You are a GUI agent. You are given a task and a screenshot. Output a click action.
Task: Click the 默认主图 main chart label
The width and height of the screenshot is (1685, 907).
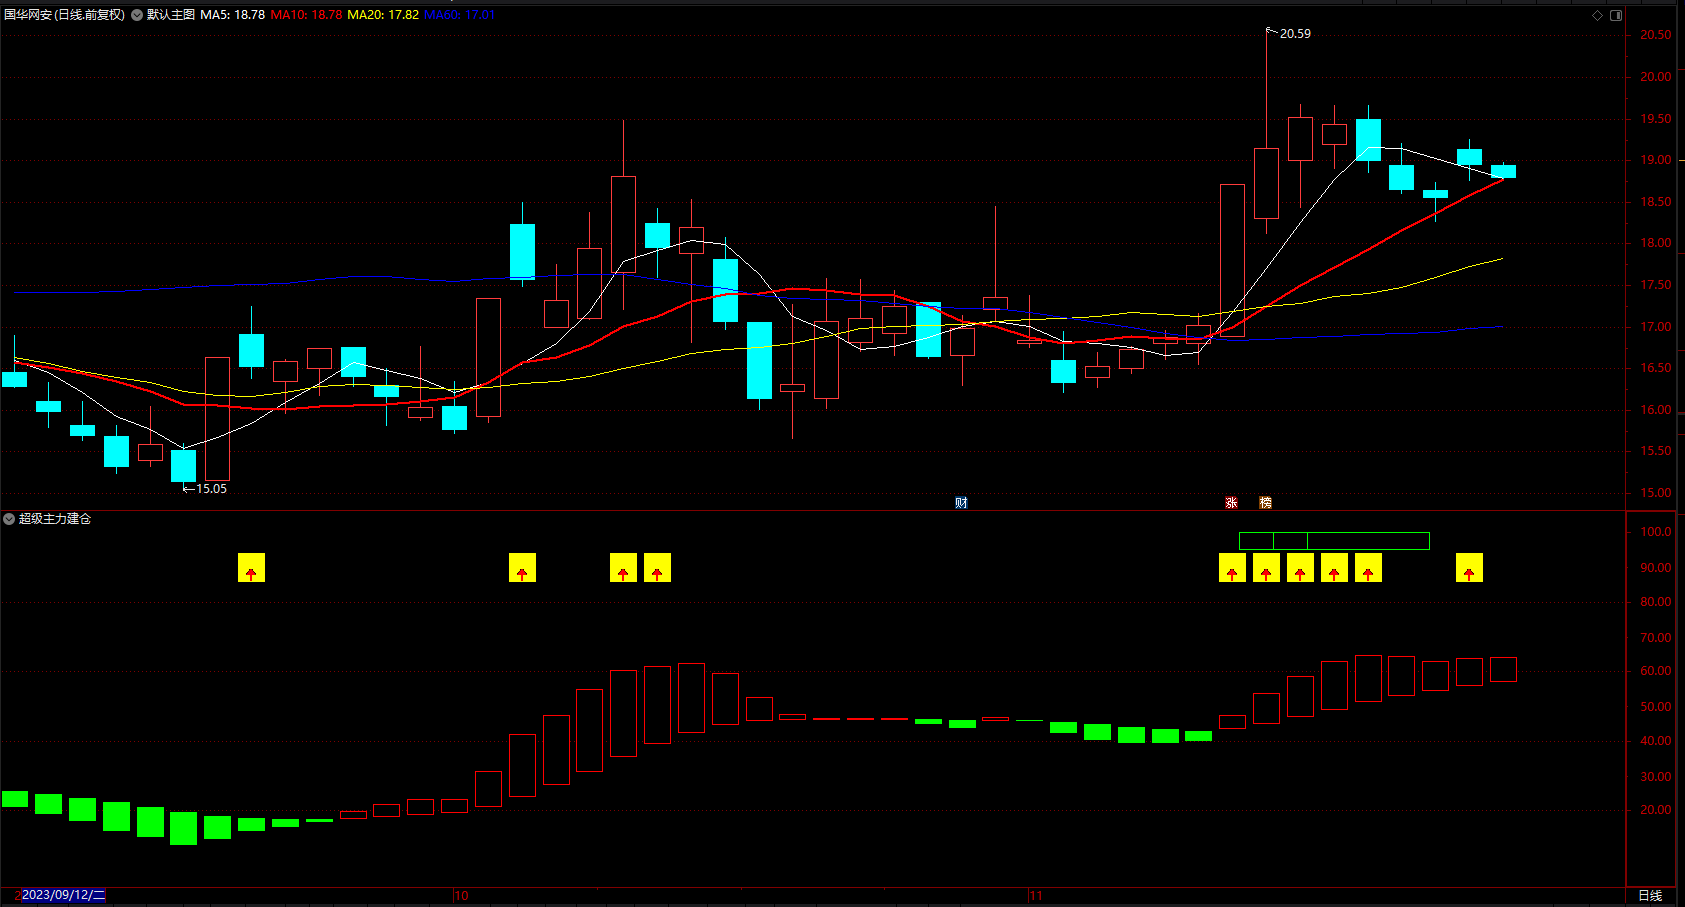pos(171,15)
